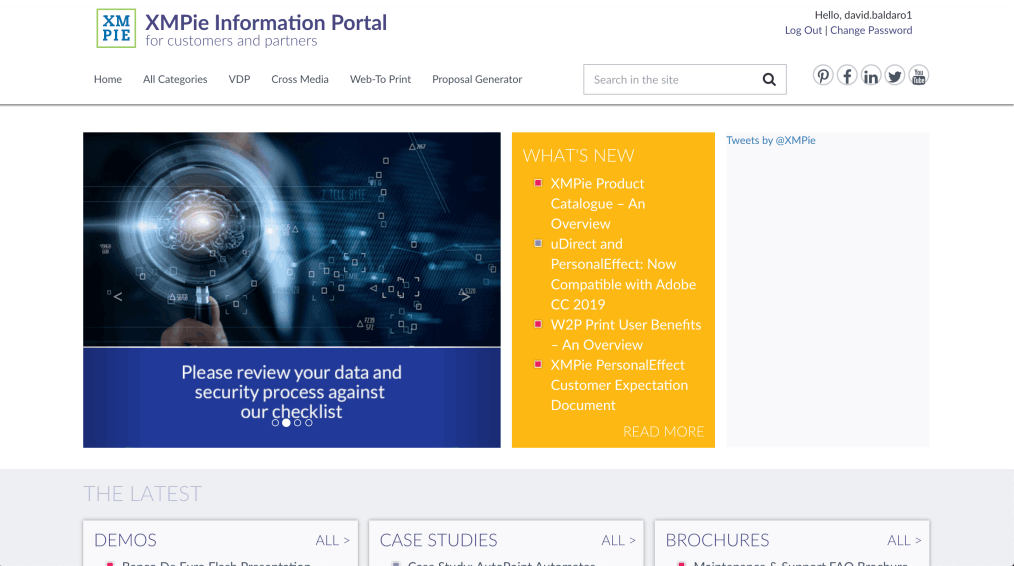The width and height of the screenshot is (1014, 566).
Task: Open PersonalEffect Customer Expectation Document link
Action: [619, 385]
